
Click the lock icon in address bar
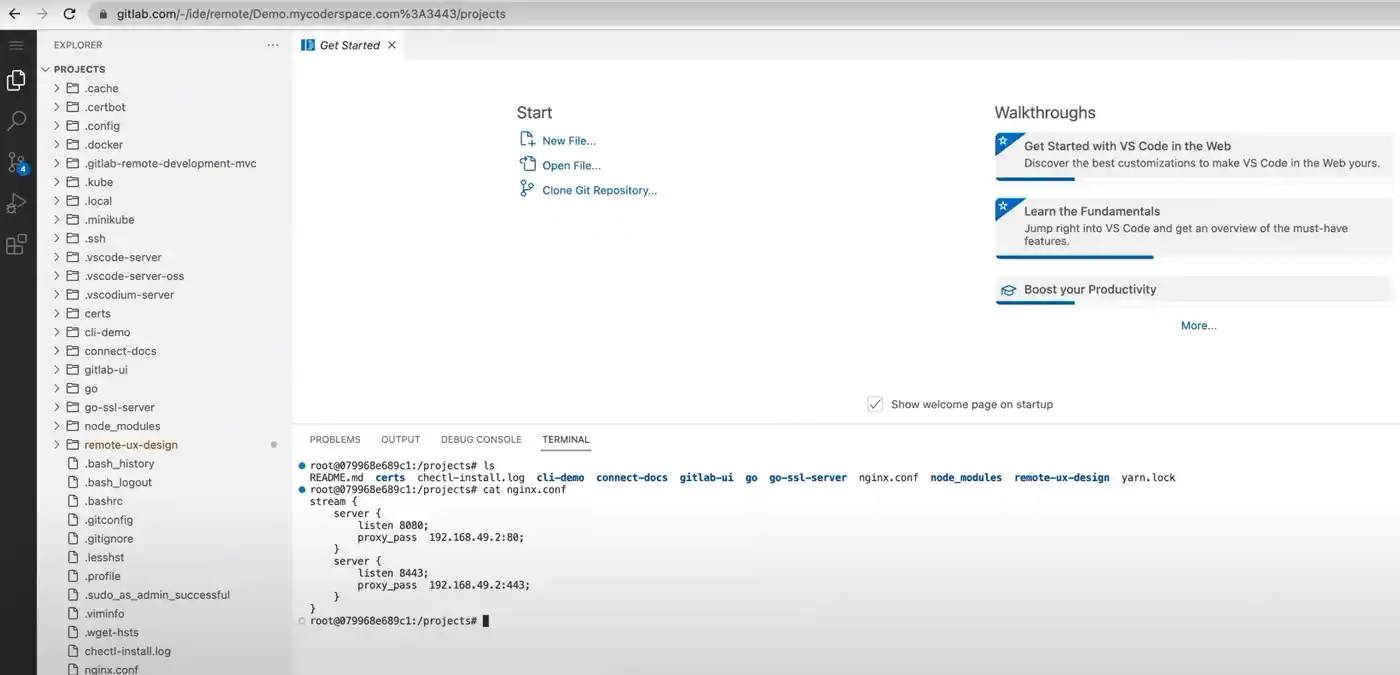pyautogui.click(x=104, y=14)
